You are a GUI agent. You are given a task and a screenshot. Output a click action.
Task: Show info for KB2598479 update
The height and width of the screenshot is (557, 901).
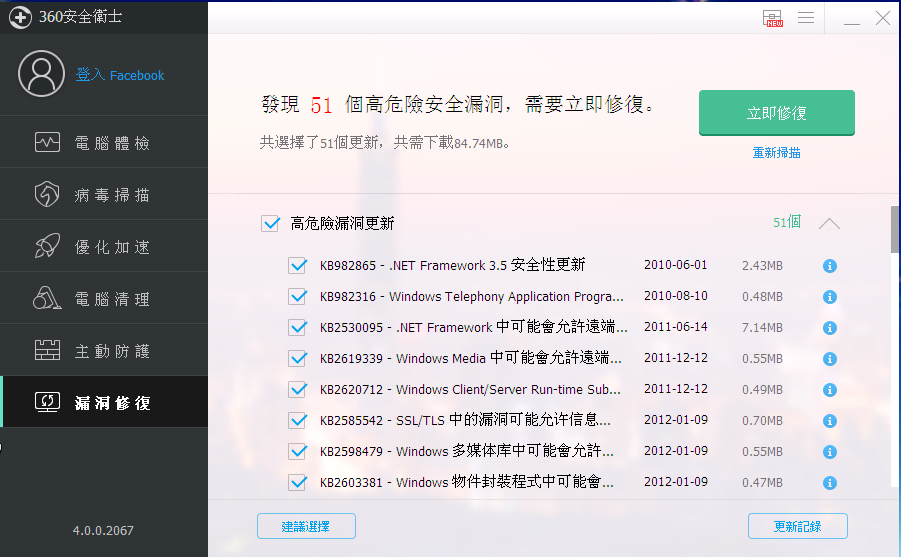pos(829,452)
